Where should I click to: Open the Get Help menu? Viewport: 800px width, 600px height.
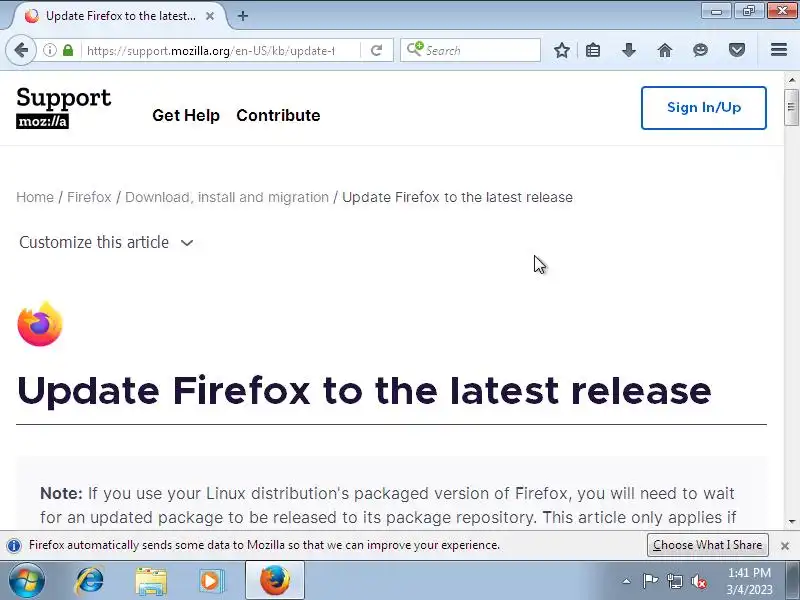point(186,115)
